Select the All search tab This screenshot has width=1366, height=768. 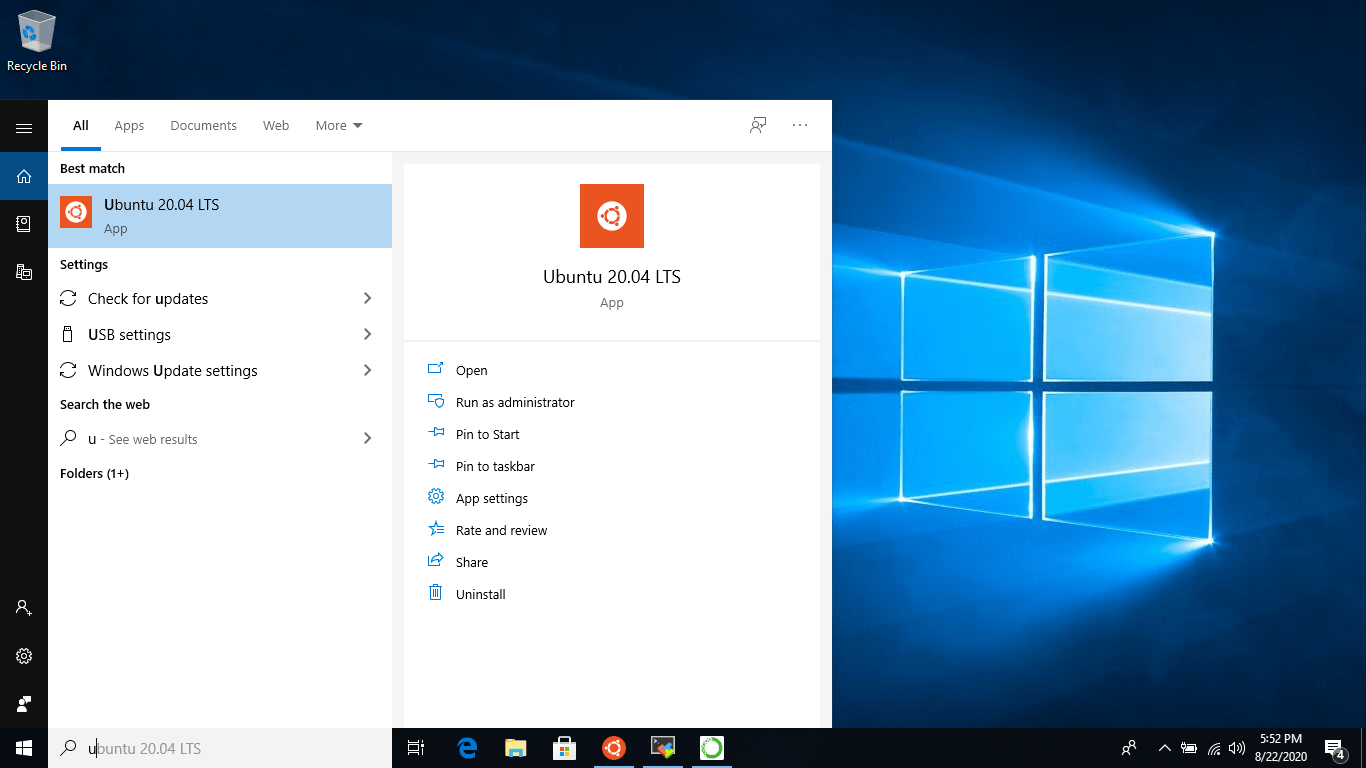(81, 125)
